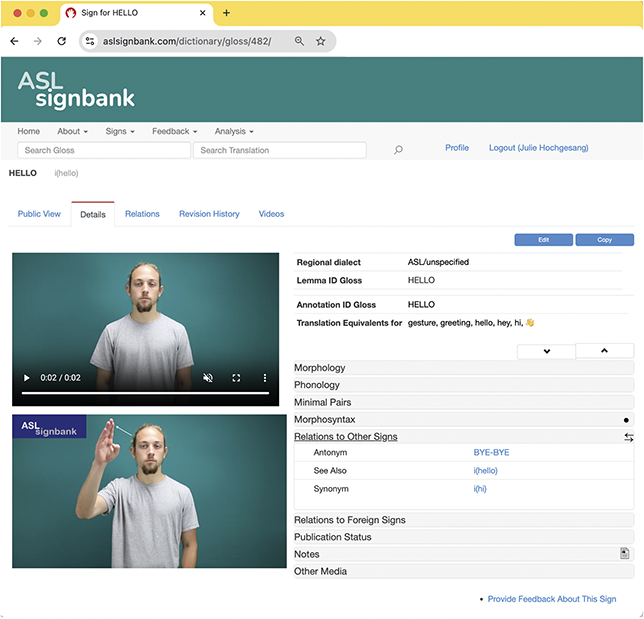The height and width of the screenshot is (619, 644).
Task: Open the BYE-BYE antonym link
Action: coord(491,453)
